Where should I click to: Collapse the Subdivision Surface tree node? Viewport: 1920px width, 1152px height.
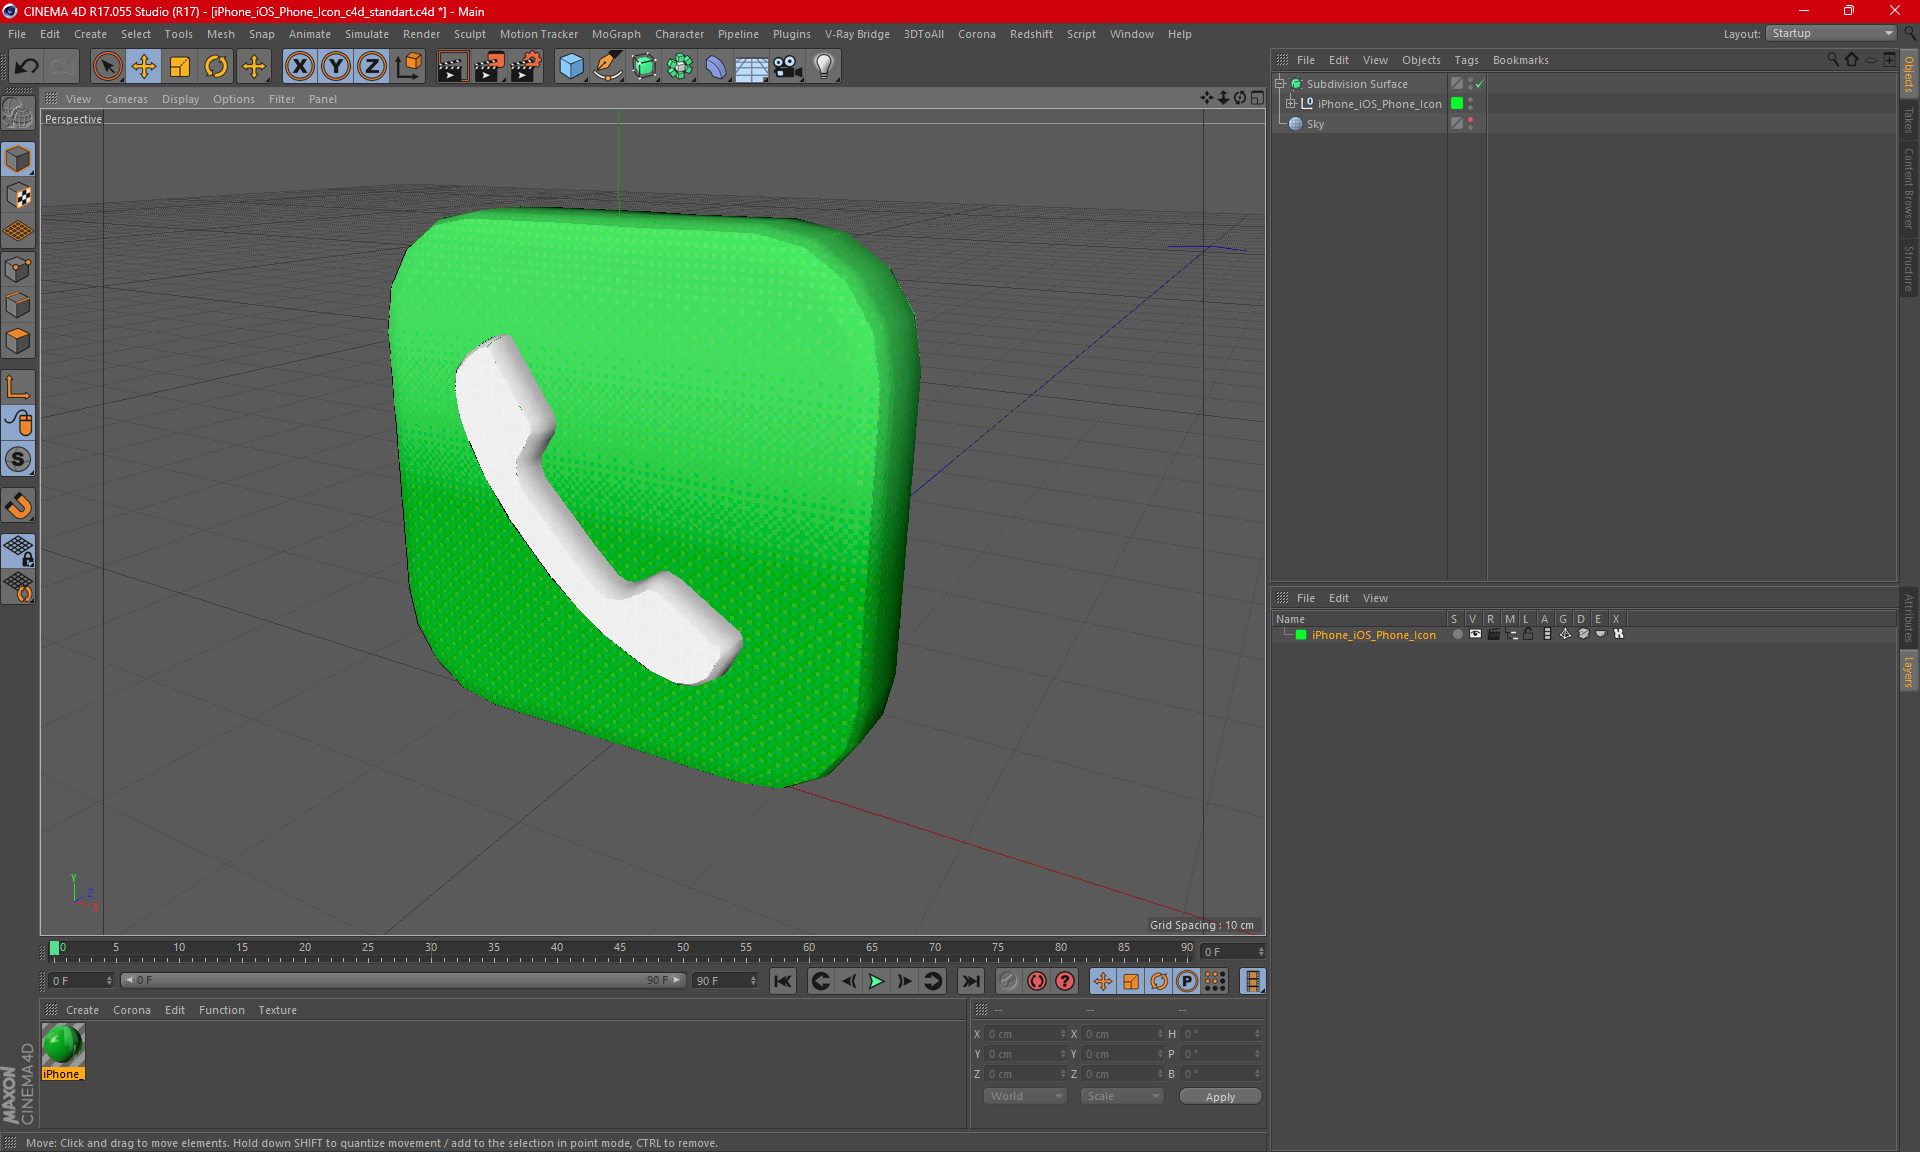pyautogui.click(x=1279, y=84)
